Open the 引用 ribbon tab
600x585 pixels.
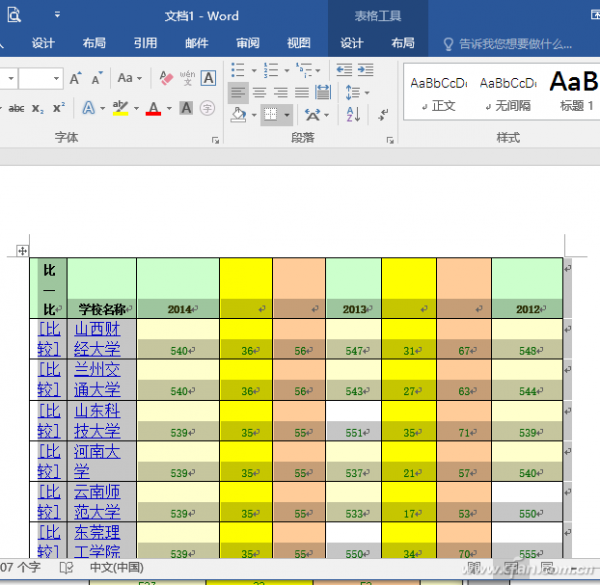[x=146, y=43]
